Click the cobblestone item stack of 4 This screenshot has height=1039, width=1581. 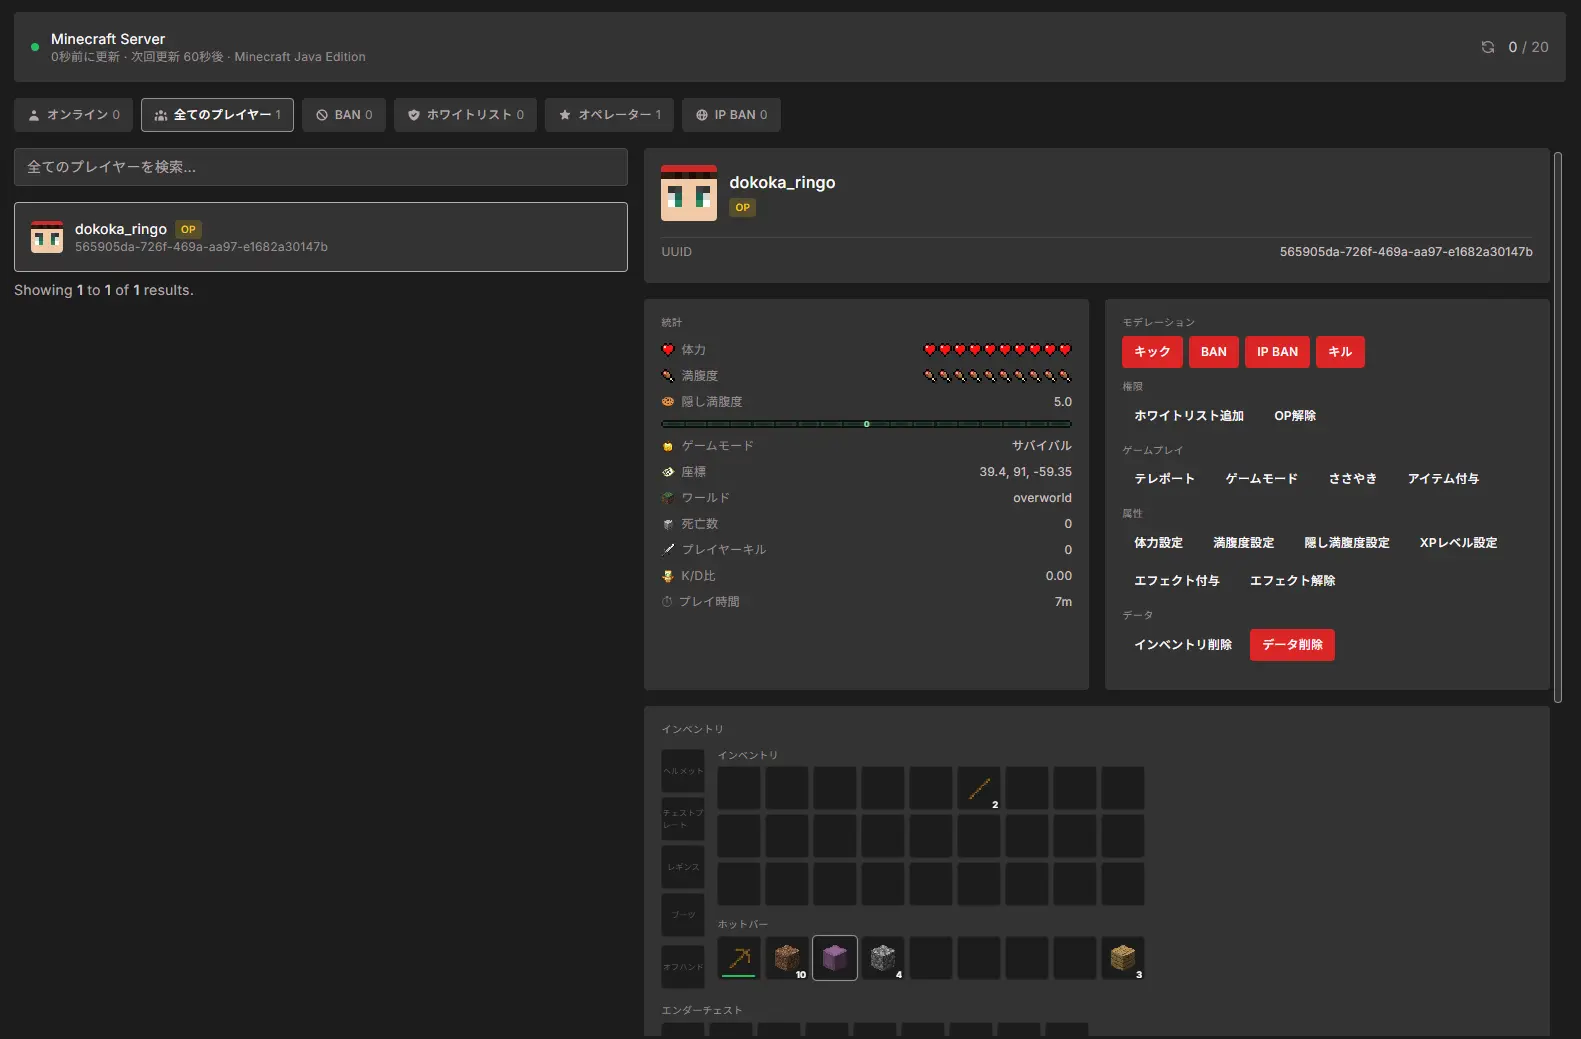pos(883,958)
